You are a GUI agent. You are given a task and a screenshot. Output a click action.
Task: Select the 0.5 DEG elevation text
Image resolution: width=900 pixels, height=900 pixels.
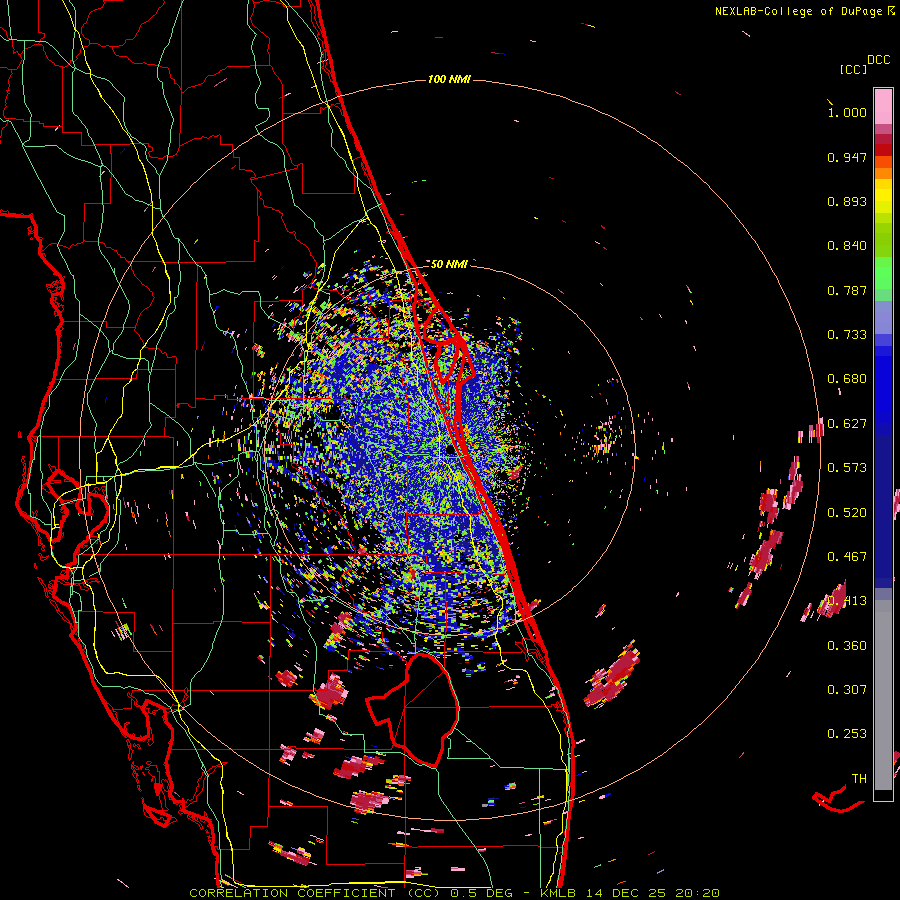481,893
